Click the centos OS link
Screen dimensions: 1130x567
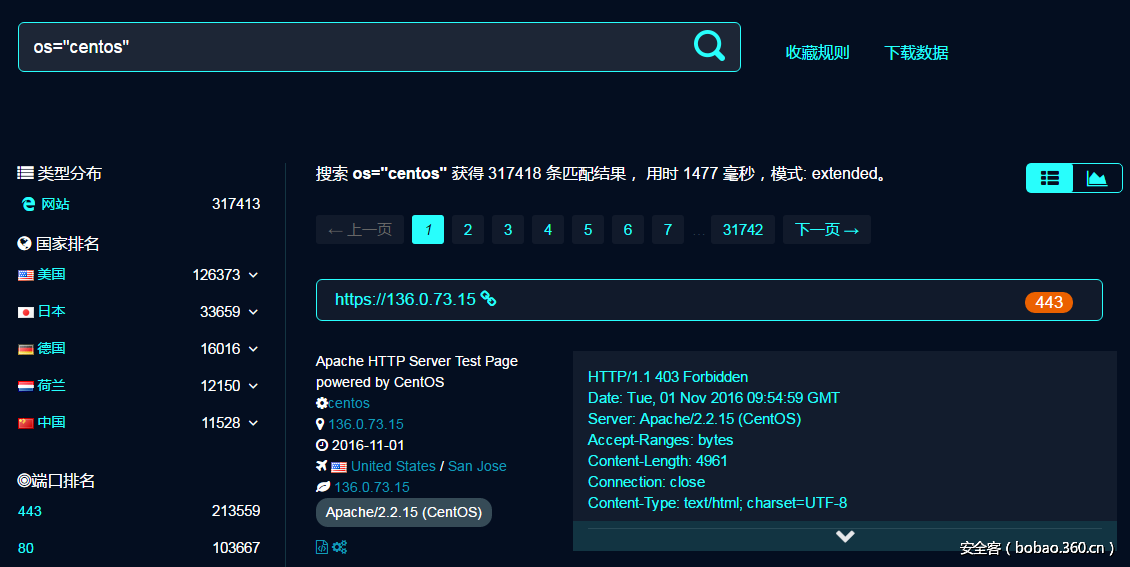(349, 403)
